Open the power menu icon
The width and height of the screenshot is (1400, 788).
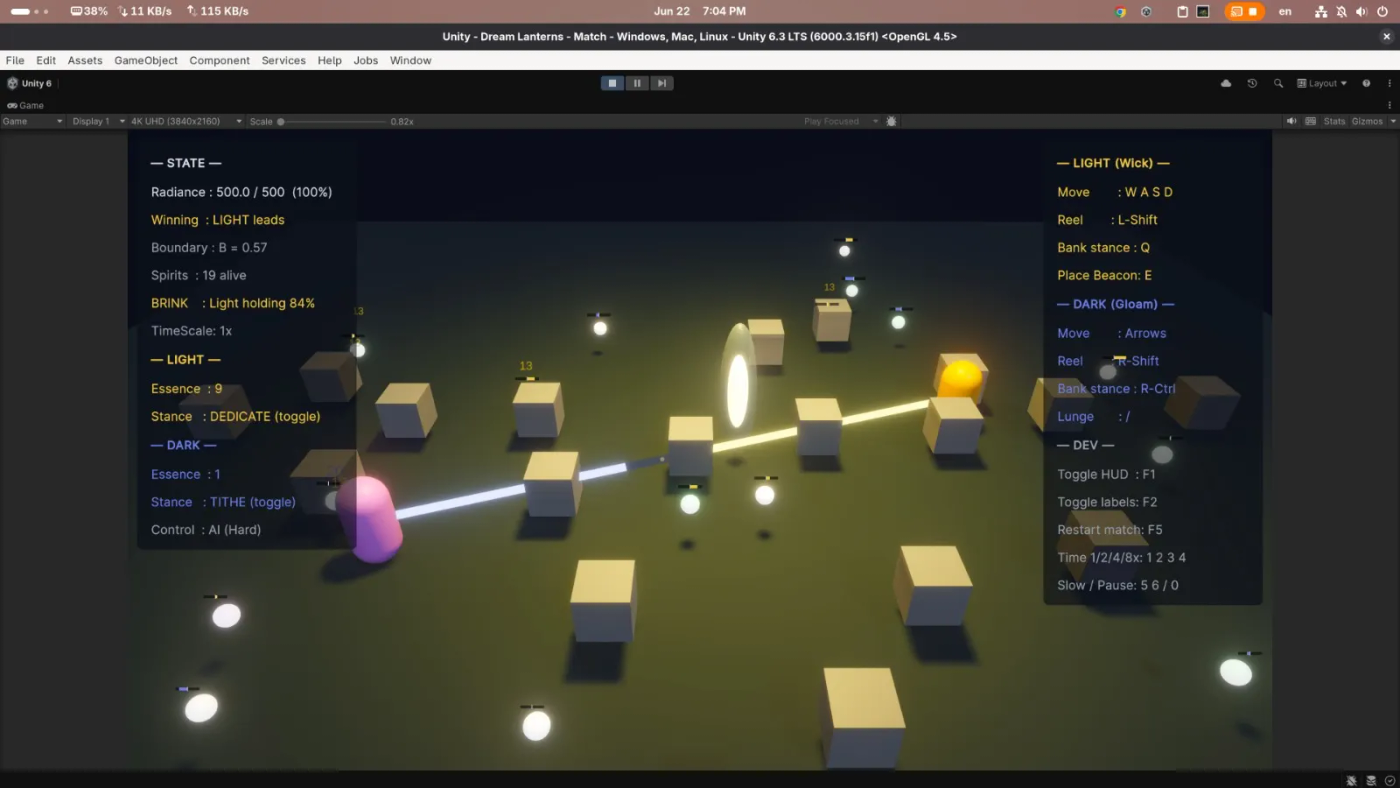click(1381, 11)
